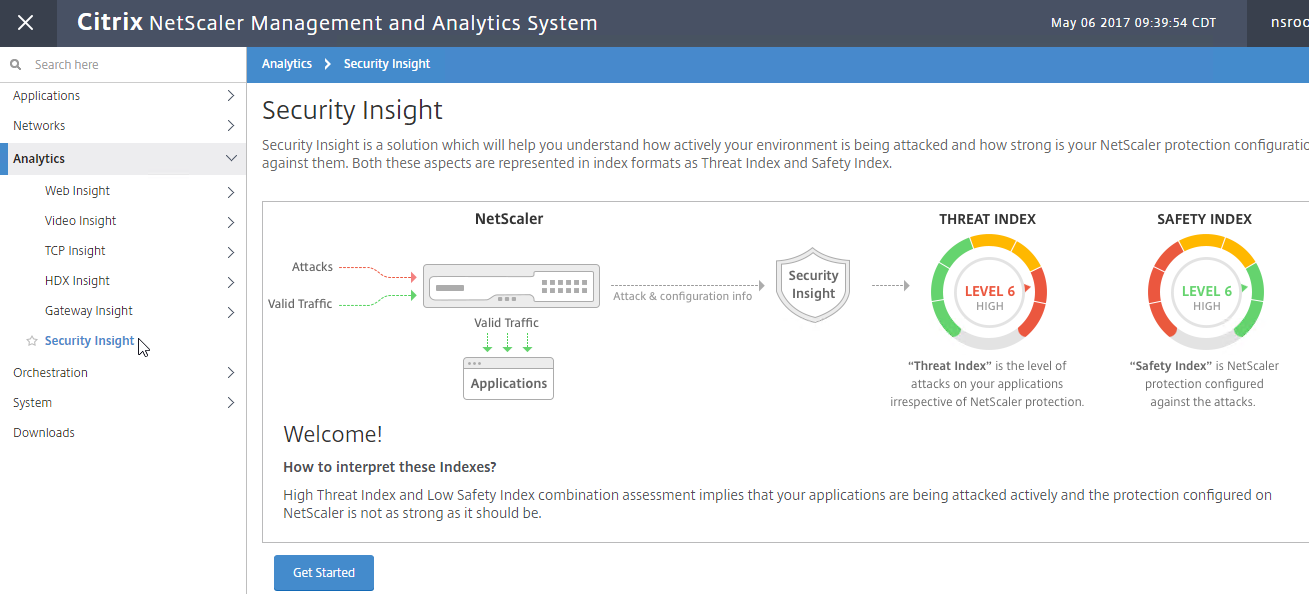
Task: Expand the Networks menu arrow
Action: [x=231, y=126]
